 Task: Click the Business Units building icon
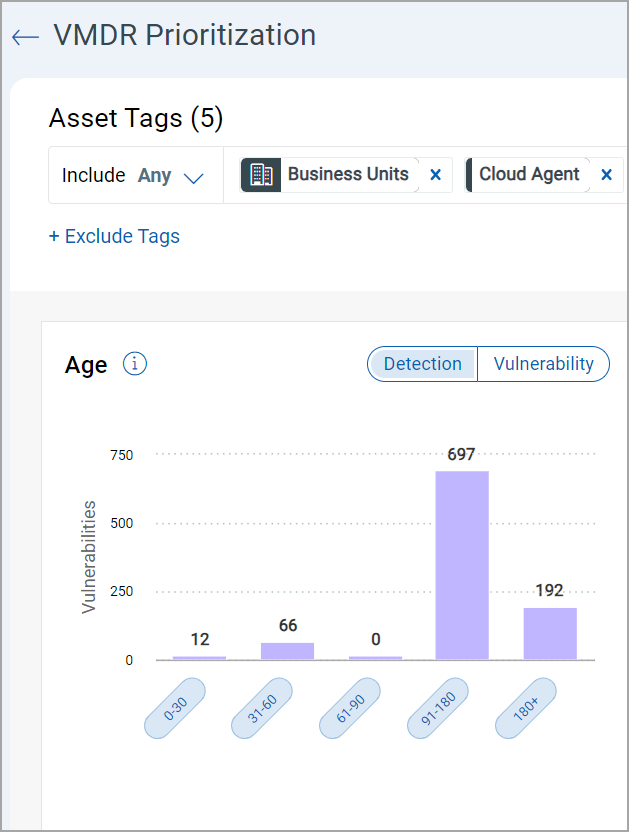[261, 175]
